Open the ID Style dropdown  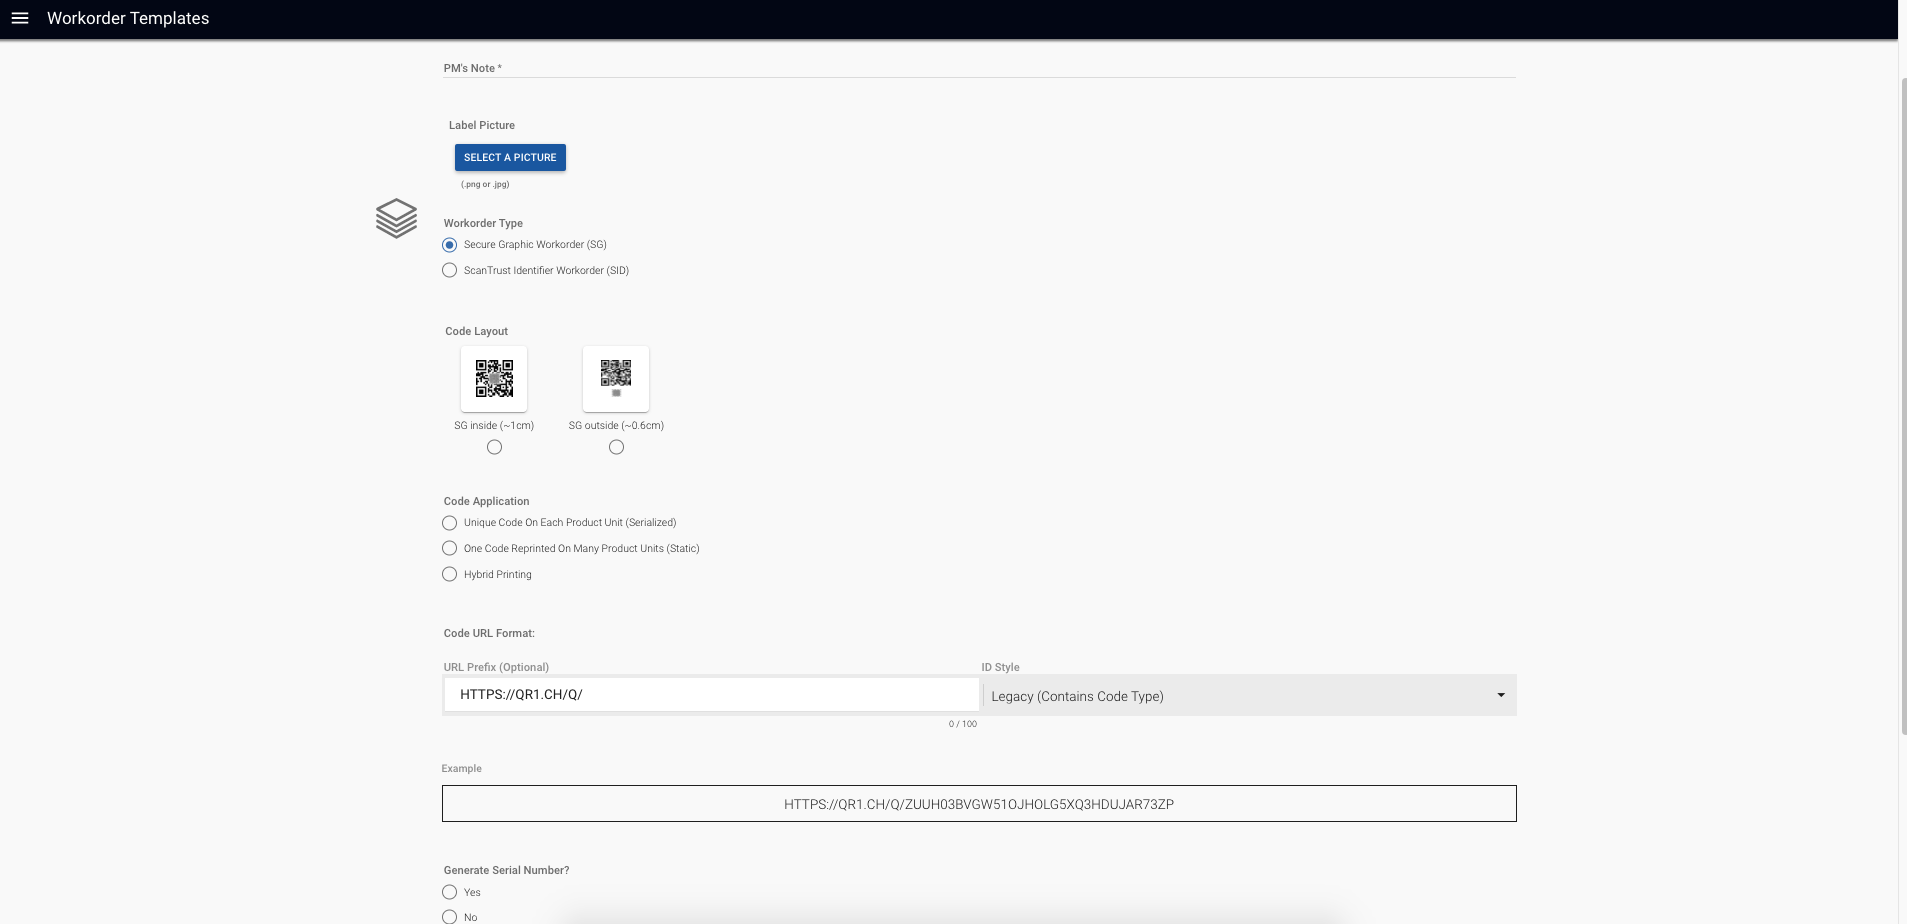1249,696
